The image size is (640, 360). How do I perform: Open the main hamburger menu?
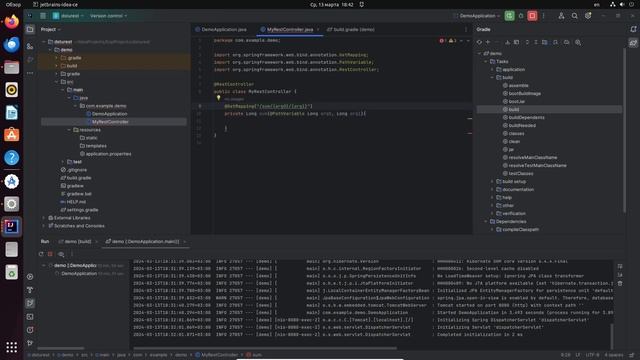[x=43, y=16]
